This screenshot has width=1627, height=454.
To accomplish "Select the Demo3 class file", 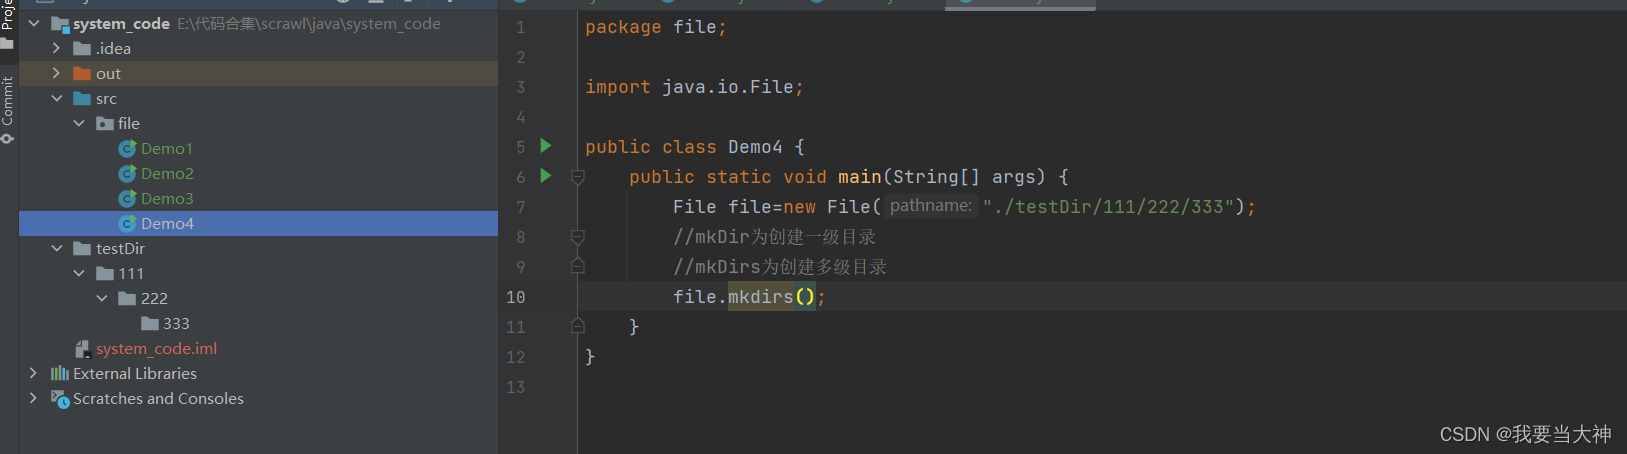I will [x=167, y=198].
